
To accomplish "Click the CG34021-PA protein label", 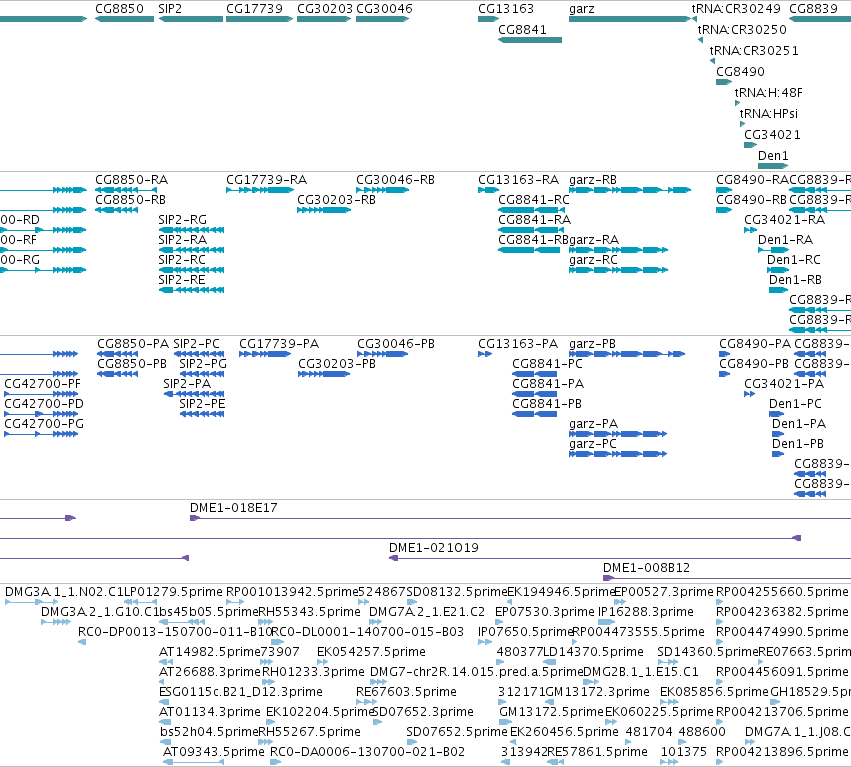I will 784,384.
